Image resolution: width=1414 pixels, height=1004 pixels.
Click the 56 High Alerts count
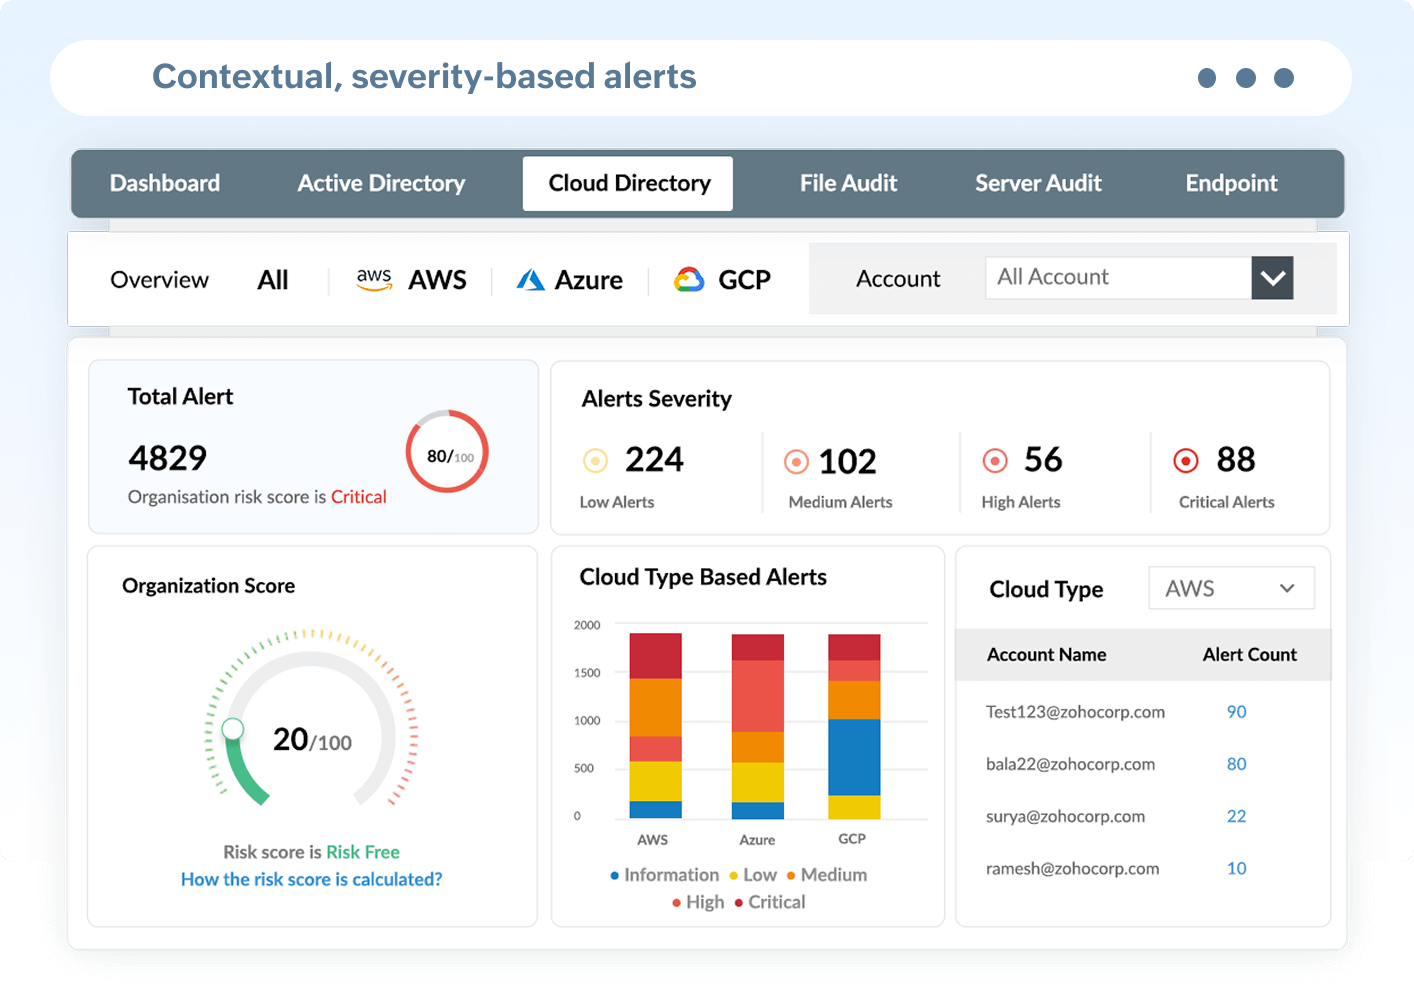(x=1043, y=460)
